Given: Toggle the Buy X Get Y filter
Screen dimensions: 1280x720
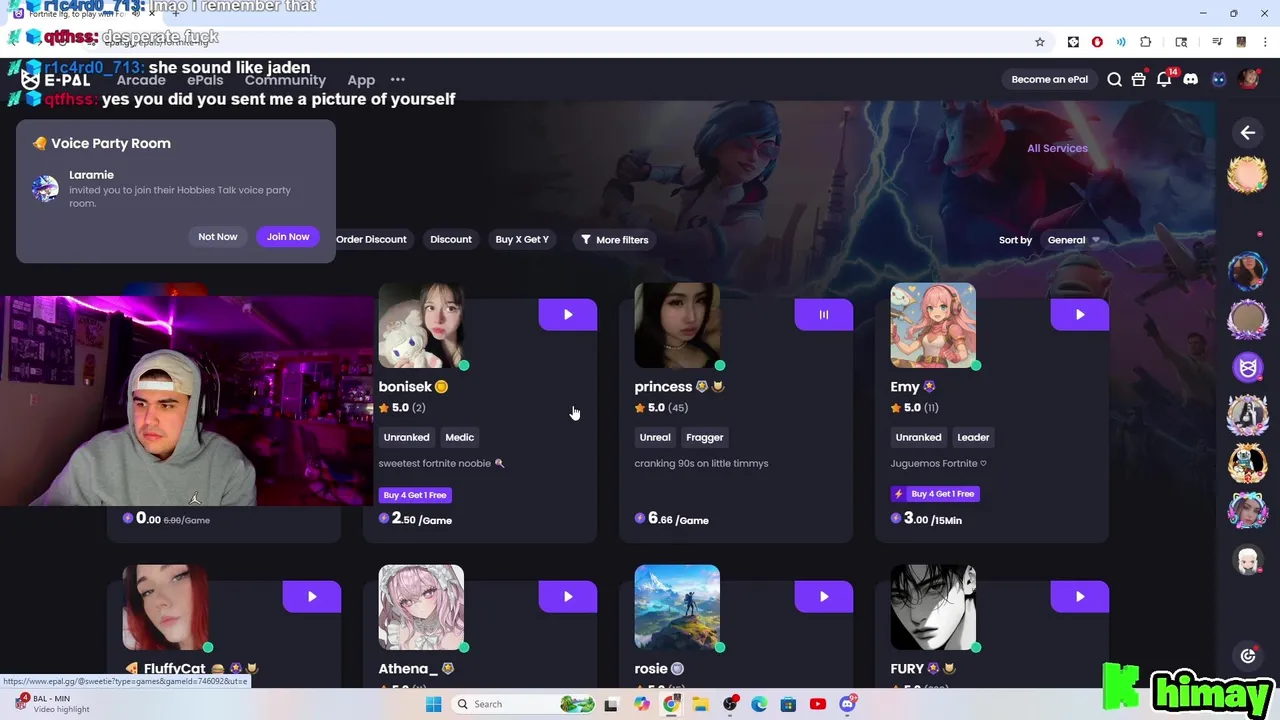Looking at the screenshot, I should [522, 240].
